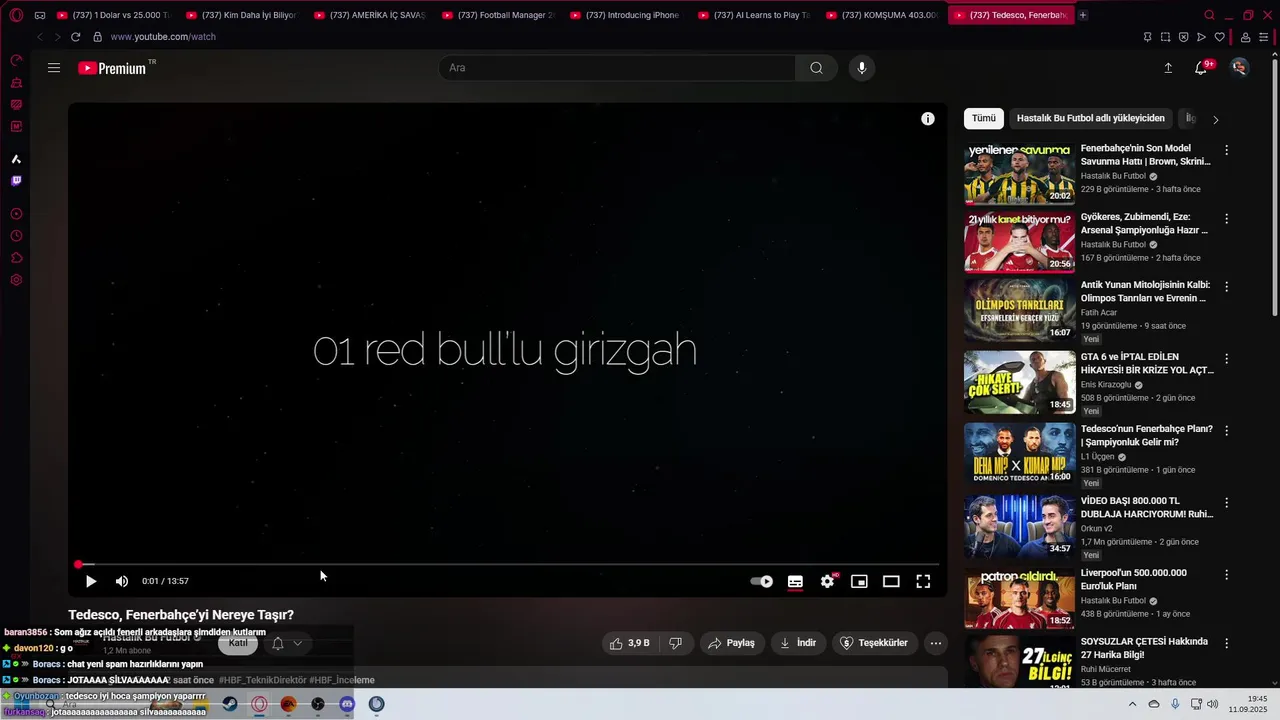Click inside the Ara search field
Image resolution: width=1280 pixels, height=720 pixels.
click(617, 68)
